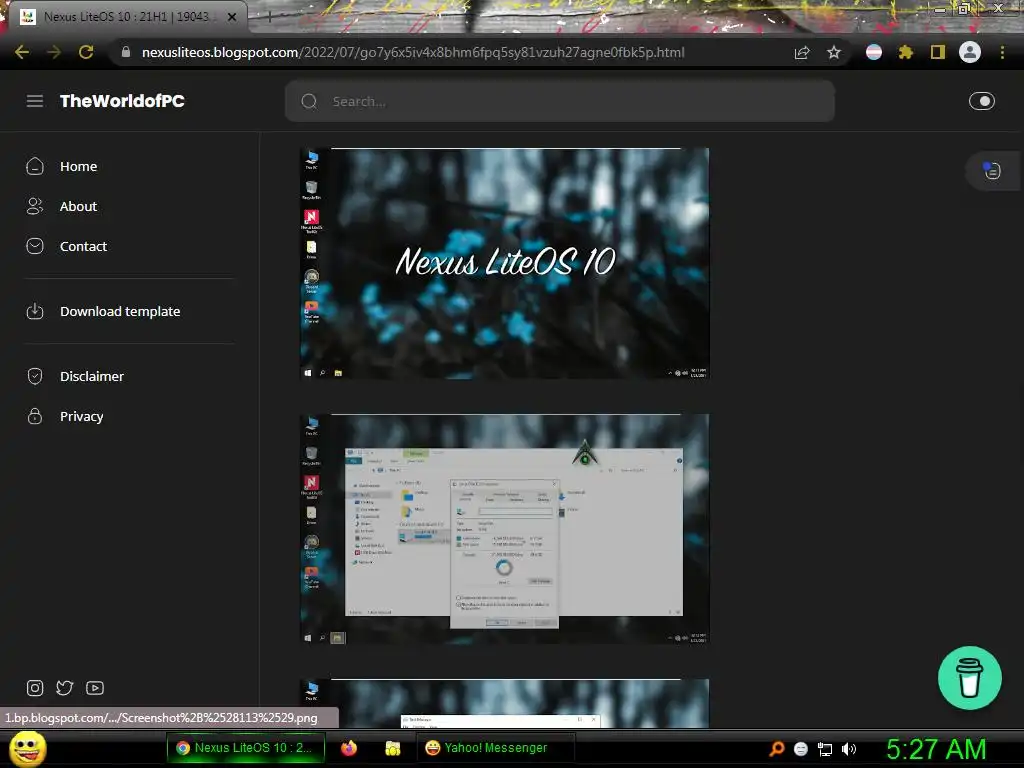The height and width of the screenshot is (768, 1024).
Task: Reload the page with refresh icon
Action: pos(86,52)
